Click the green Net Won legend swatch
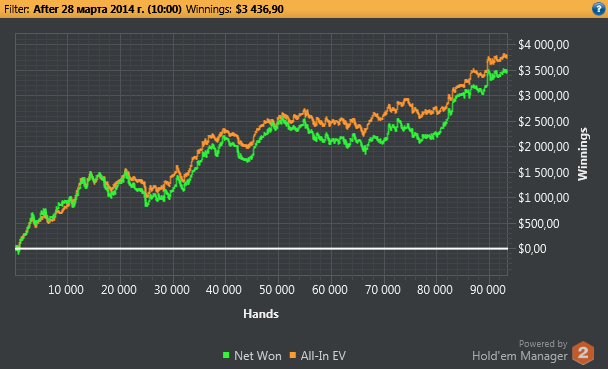This screenshot has width=608, height=369. (226, 355)
